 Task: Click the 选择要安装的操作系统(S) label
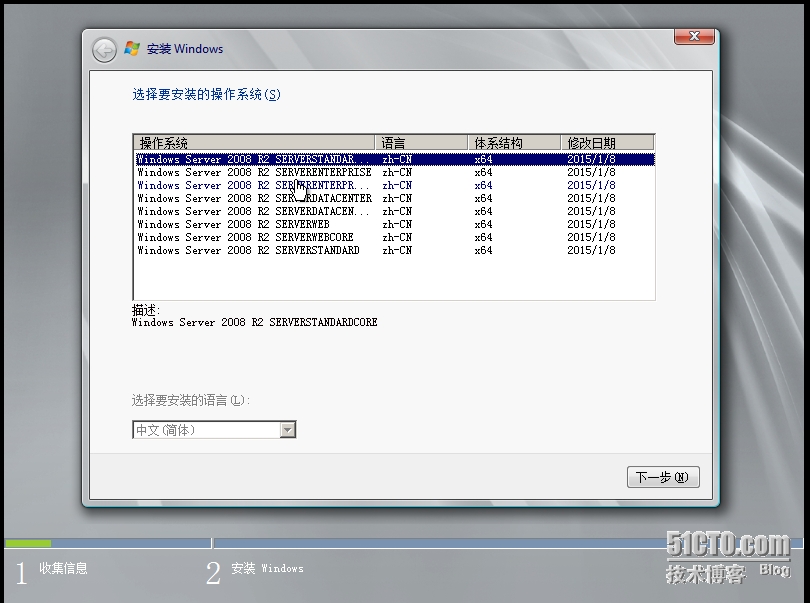[206, 95]
